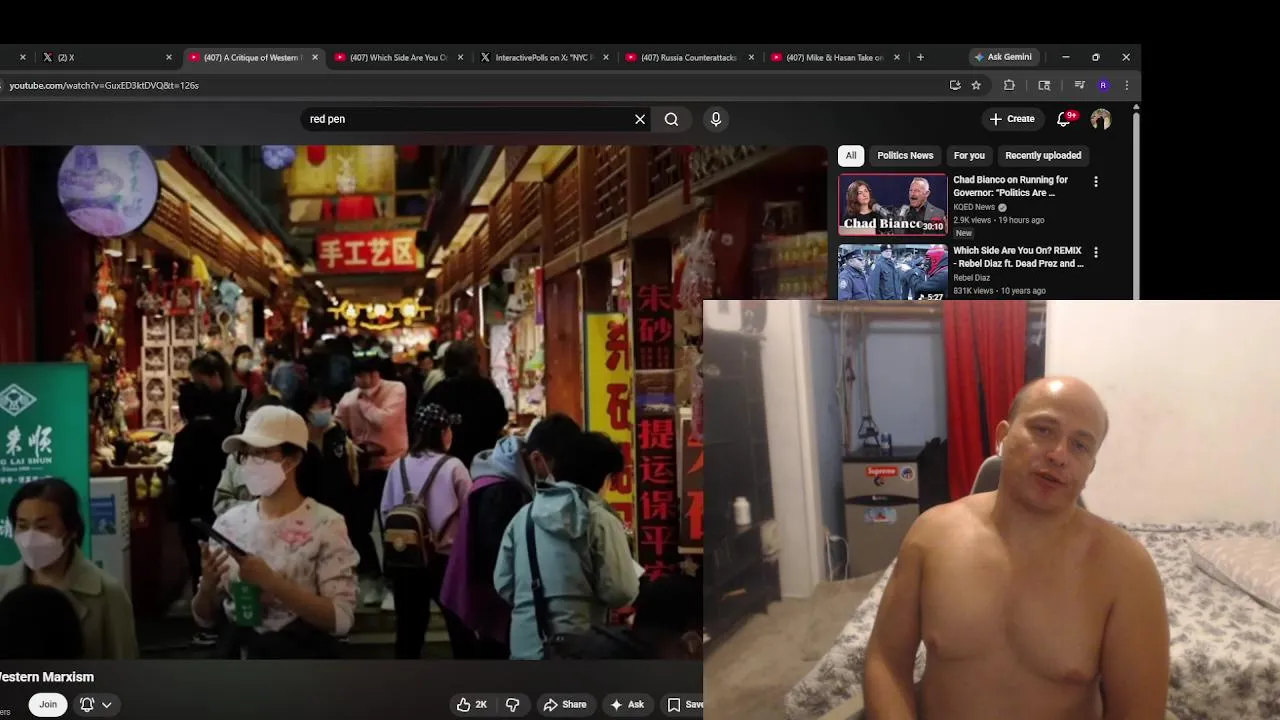
Task: Select the 'For you' filter chip
Action: (x=969, y=155)
